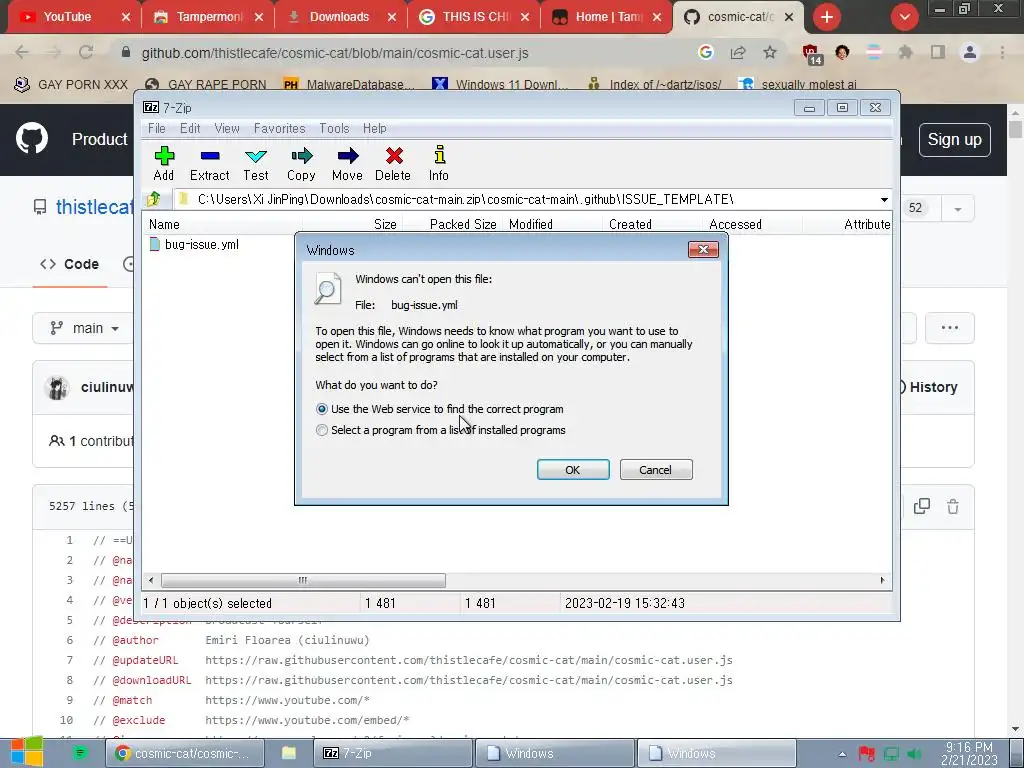
Task: Open the View menu in 7-Zip
Action: point(227,128)
